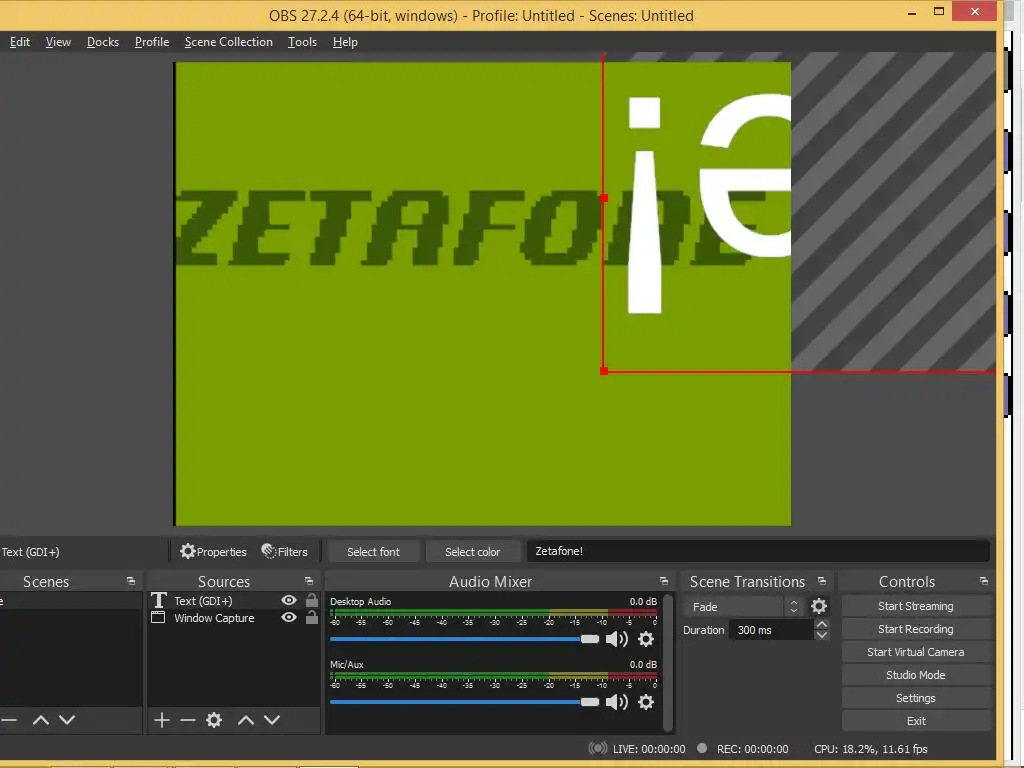
Task: Toggle visibility of the Text (GDI+) source
Action: [289, 600]
